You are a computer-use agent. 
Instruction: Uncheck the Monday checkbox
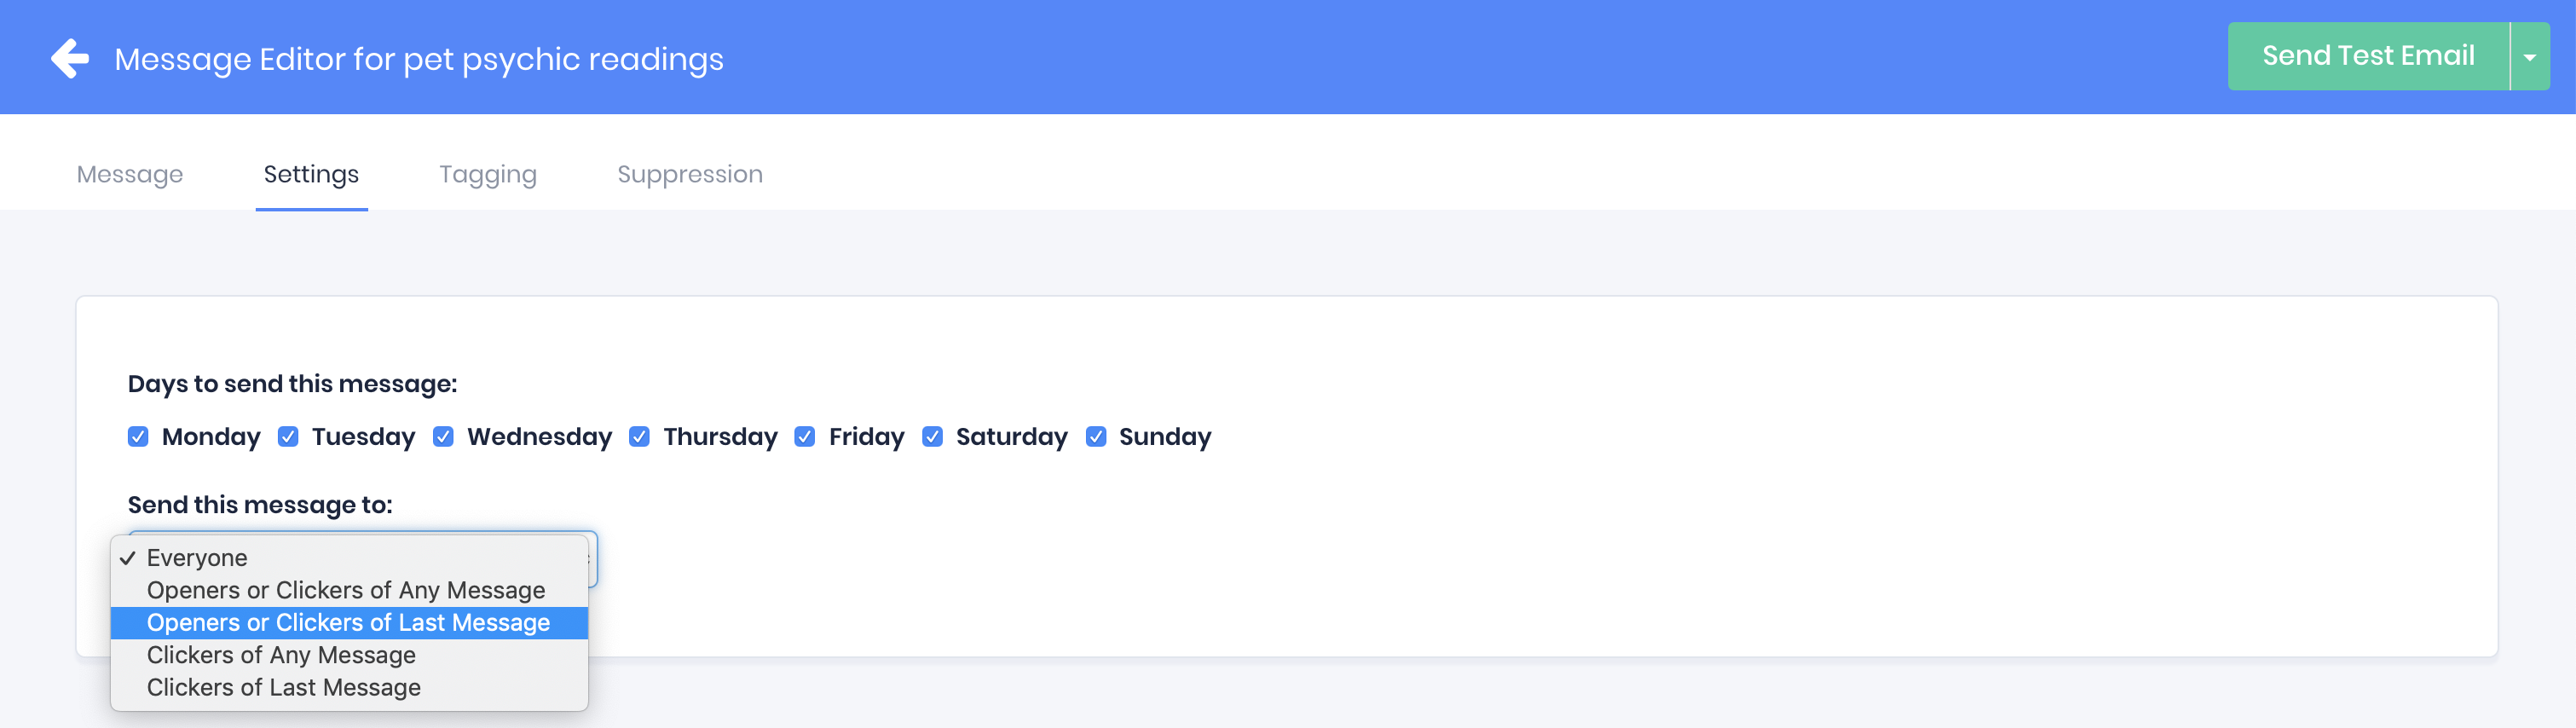coord(138,437)
